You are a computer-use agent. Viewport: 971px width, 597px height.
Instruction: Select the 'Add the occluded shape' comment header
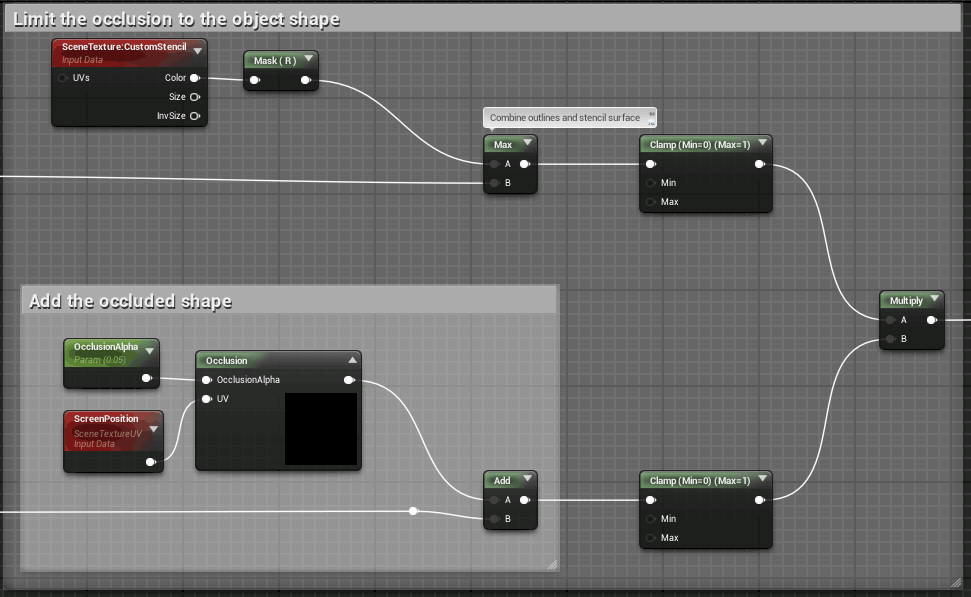coord(131,301)
